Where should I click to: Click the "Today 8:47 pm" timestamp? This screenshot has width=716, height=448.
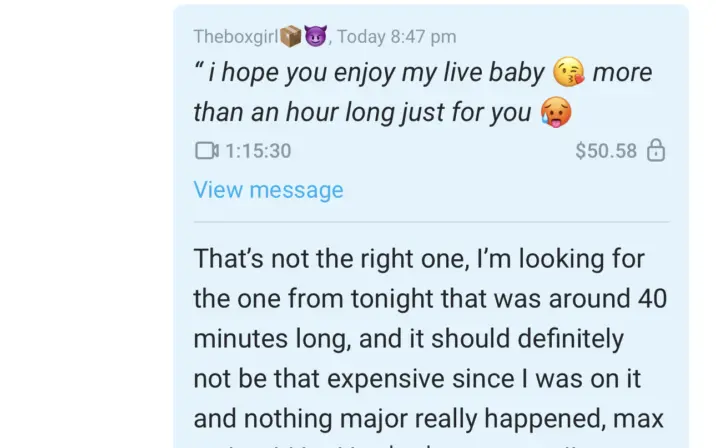pyautogui.click(x=396, y=37)
